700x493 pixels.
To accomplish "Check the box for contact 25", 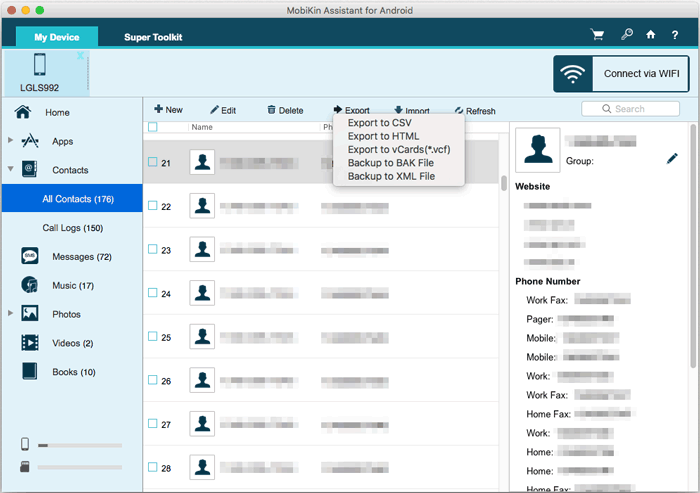I will tap(153, 336).
